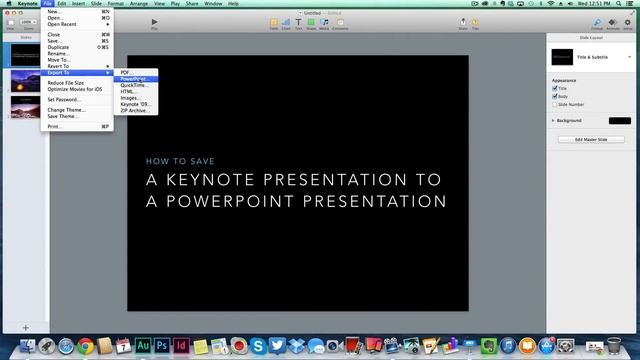Insert a Table from the toolbar
640x360 pixels.
[274, 22]
